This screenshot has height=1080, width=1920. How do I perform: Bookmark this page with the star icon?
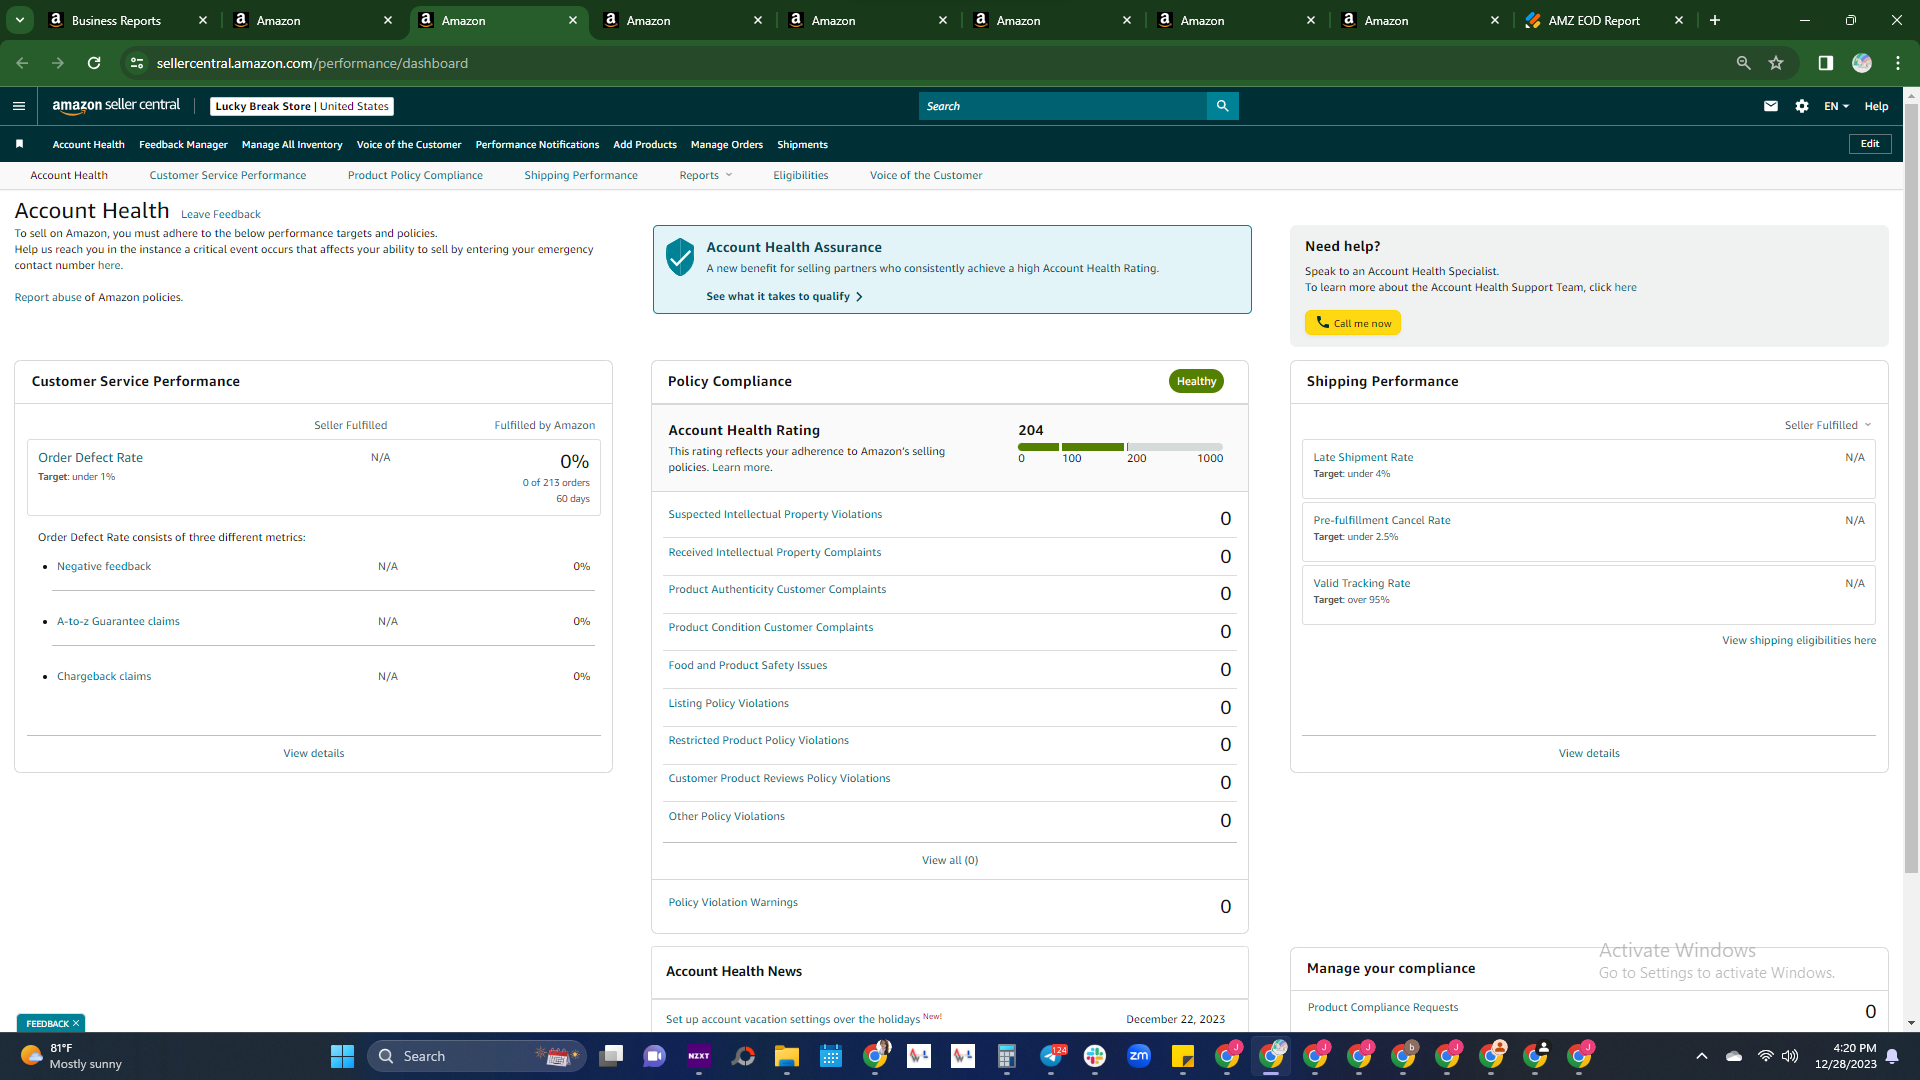(1776, 63)
